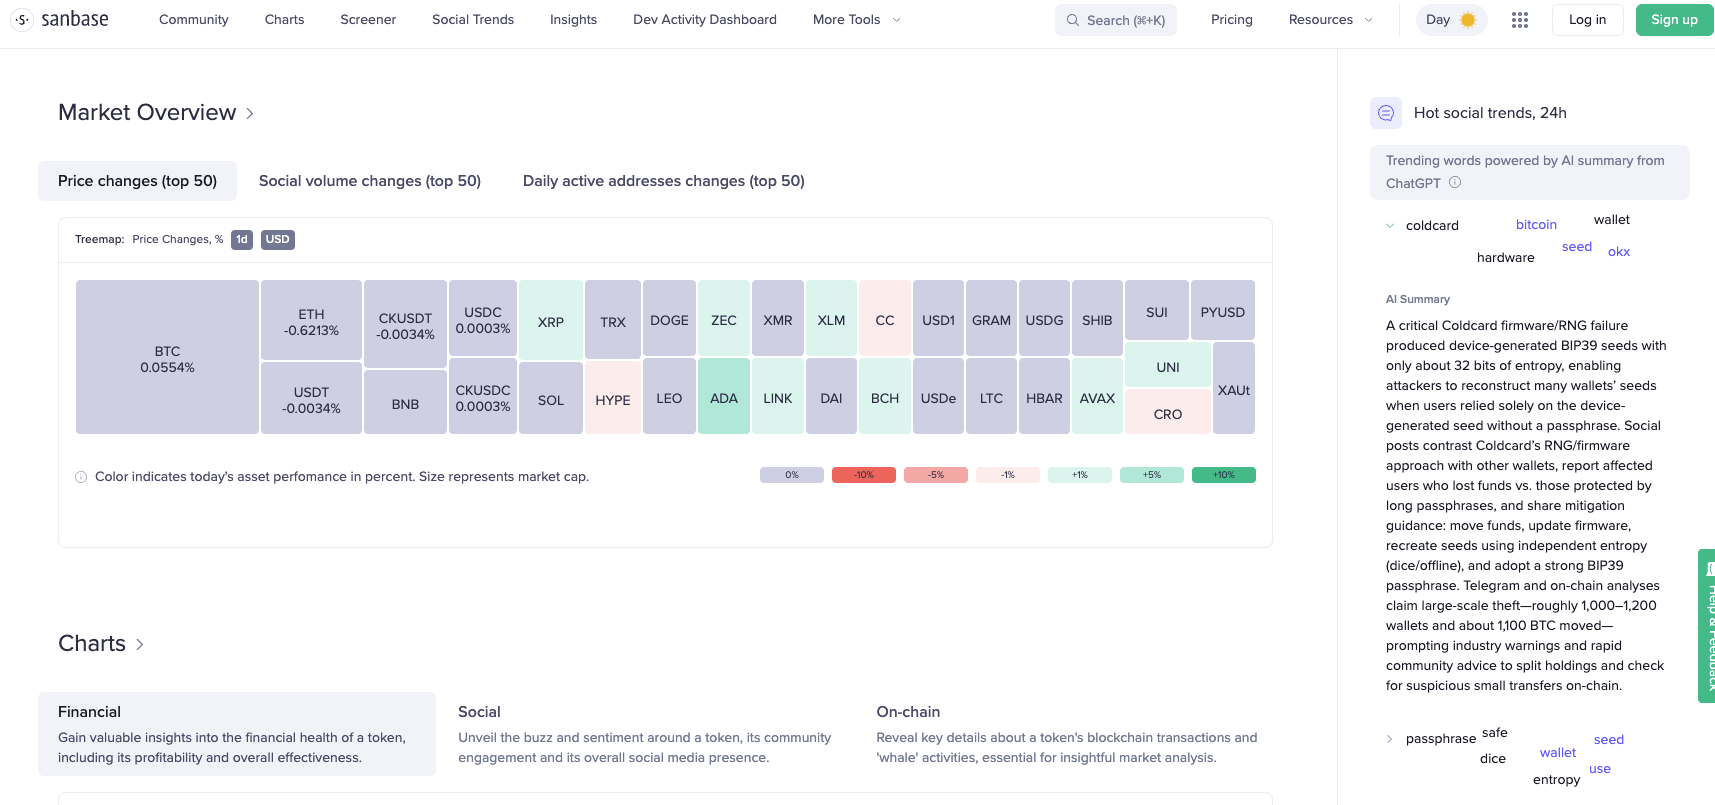The height and width of the screenshot is (805, 1715).
Task: Click the +10% green legend swatch
Action: click(1224, 475)
